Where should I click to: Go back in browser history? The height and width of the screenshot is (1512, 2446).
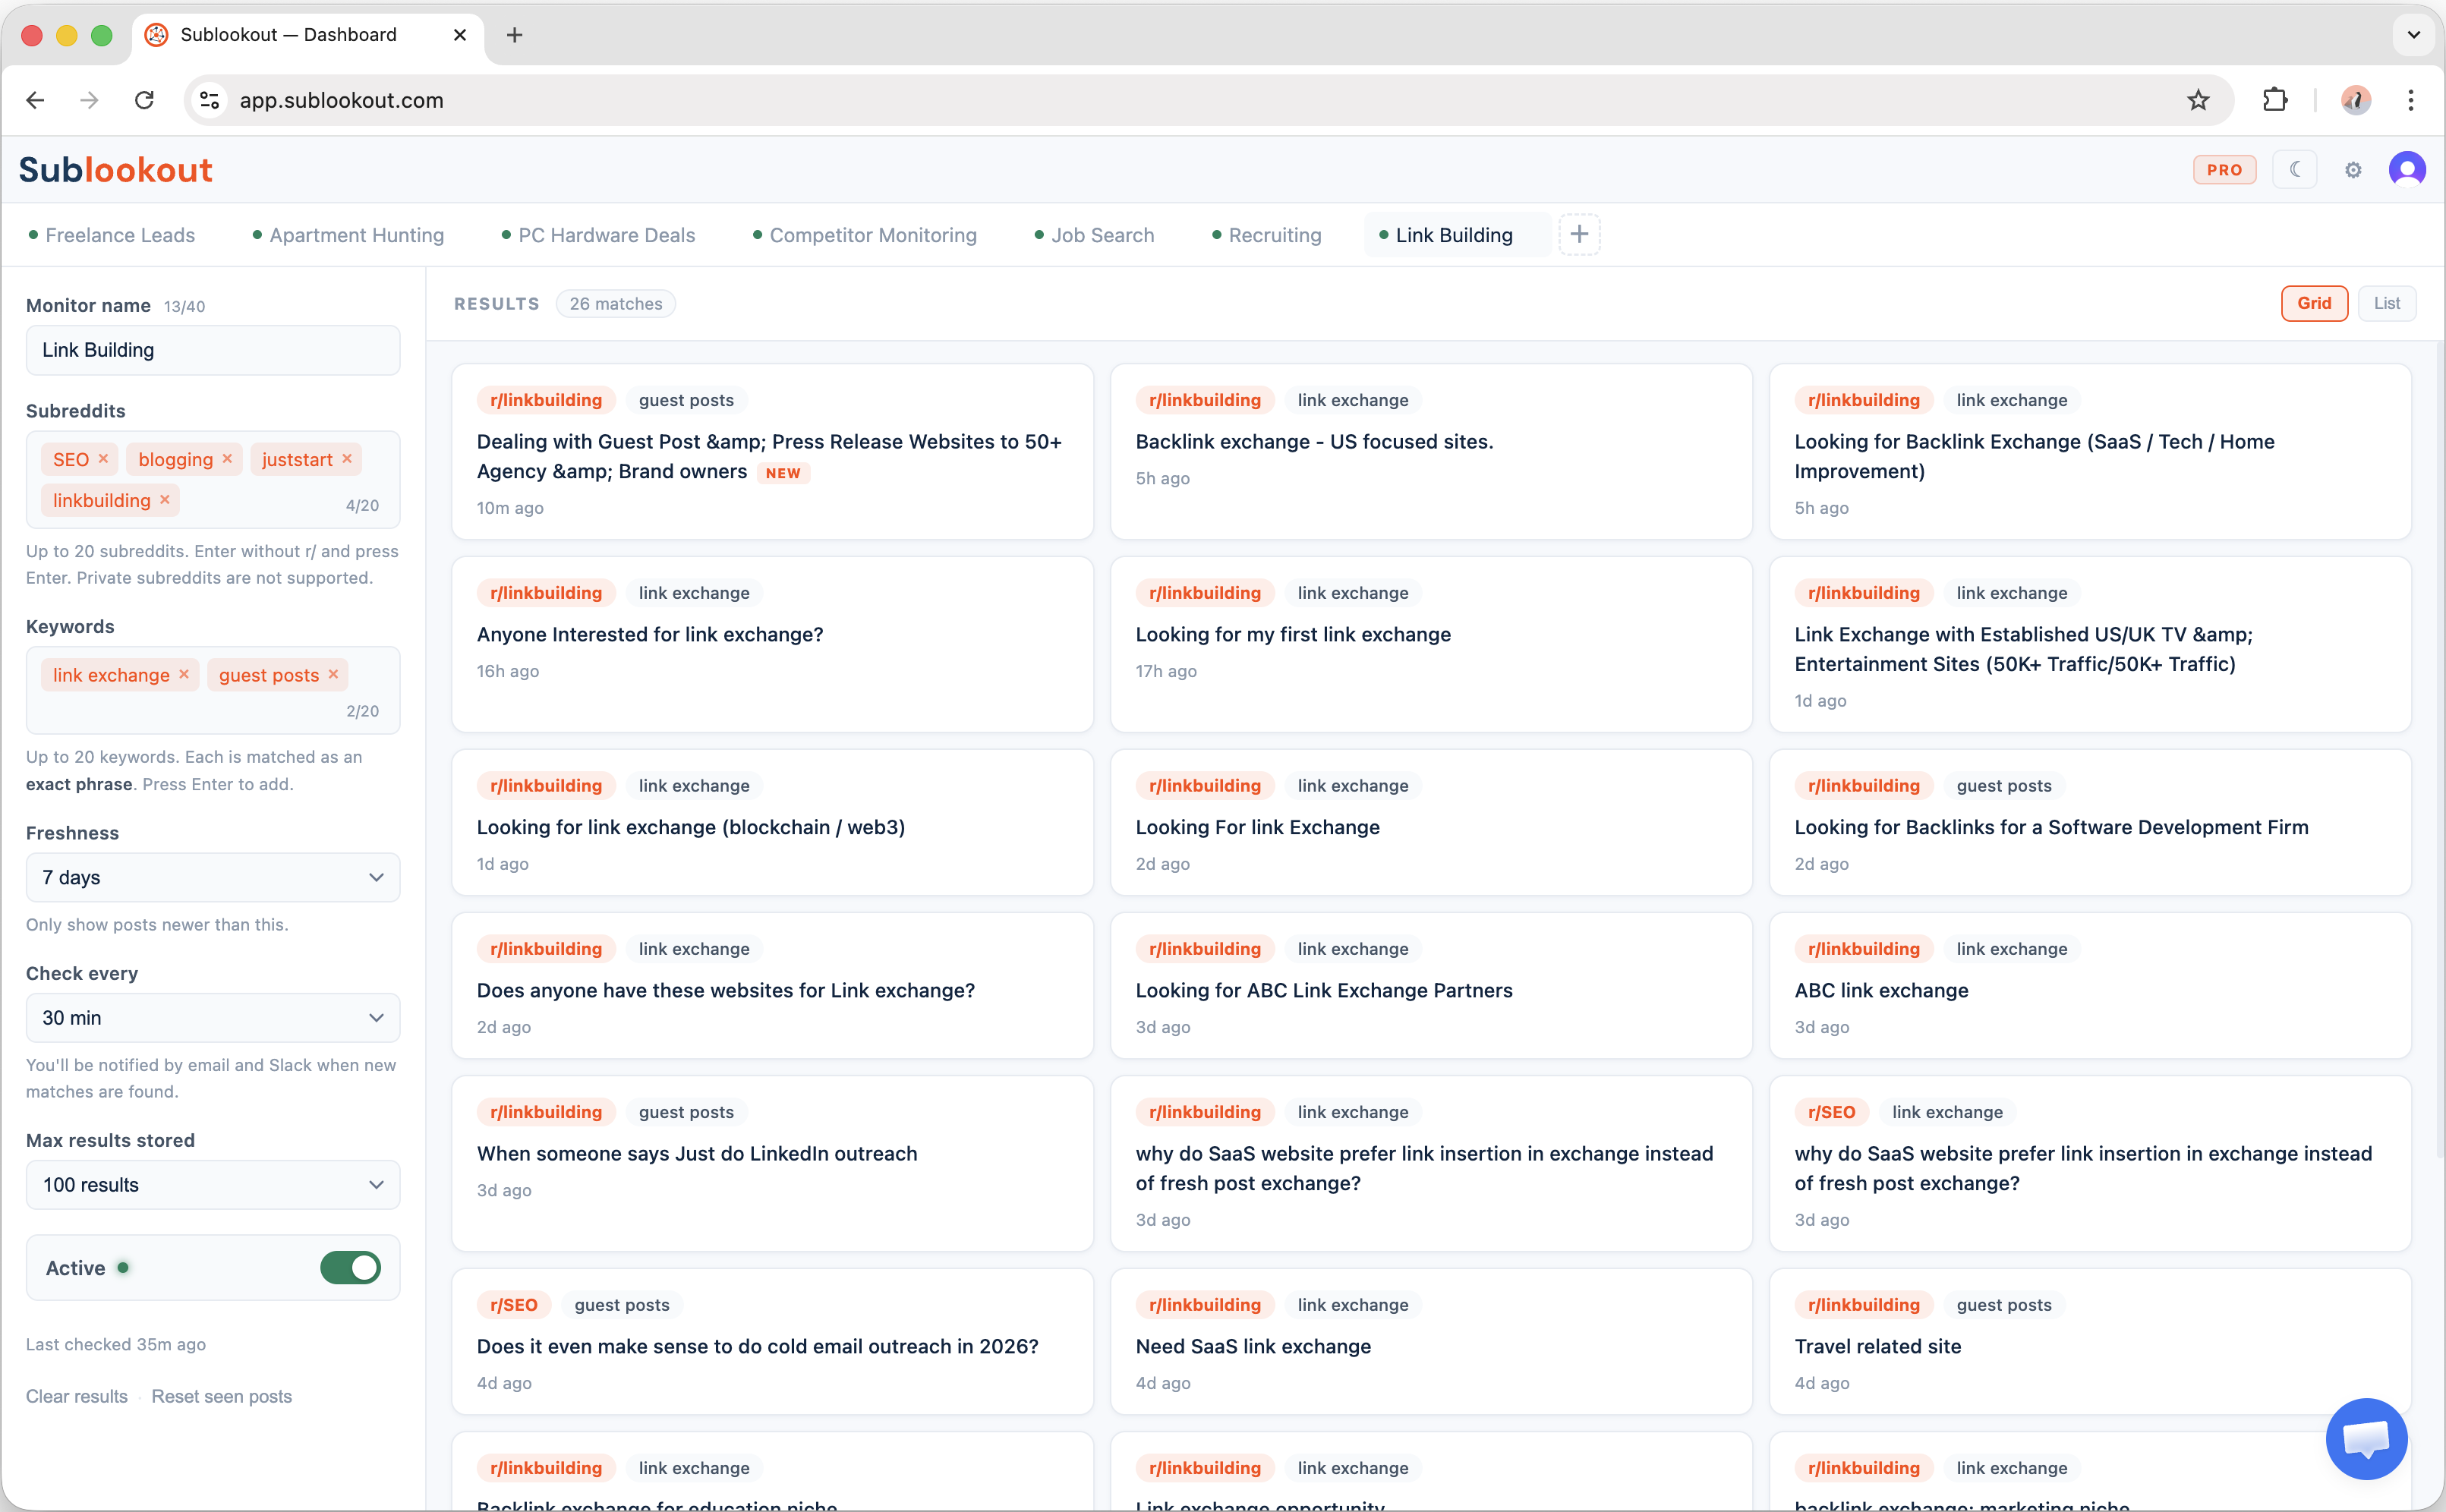pyautogui.click(x=35, y=100)
